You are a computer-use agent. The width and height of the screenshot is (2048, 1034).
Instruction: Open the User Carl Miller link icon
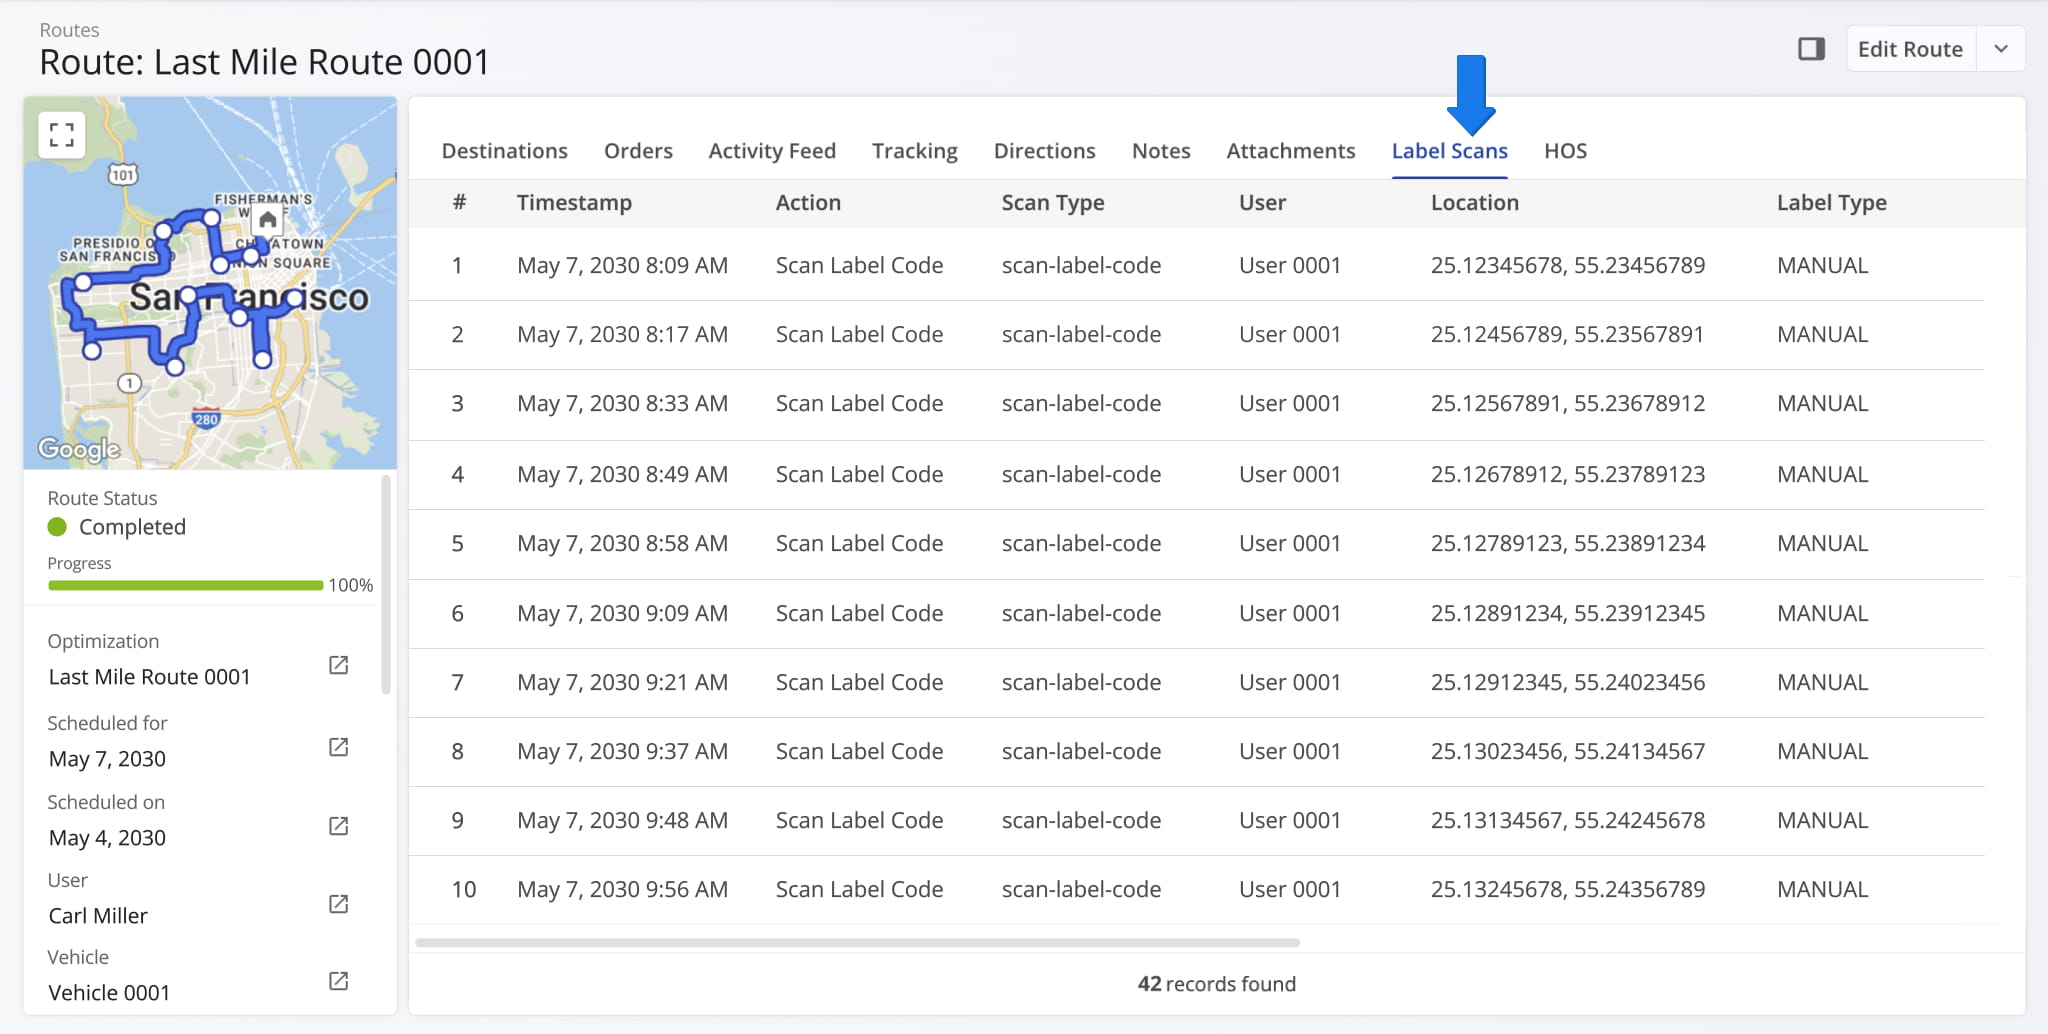(x=339, y=904)
